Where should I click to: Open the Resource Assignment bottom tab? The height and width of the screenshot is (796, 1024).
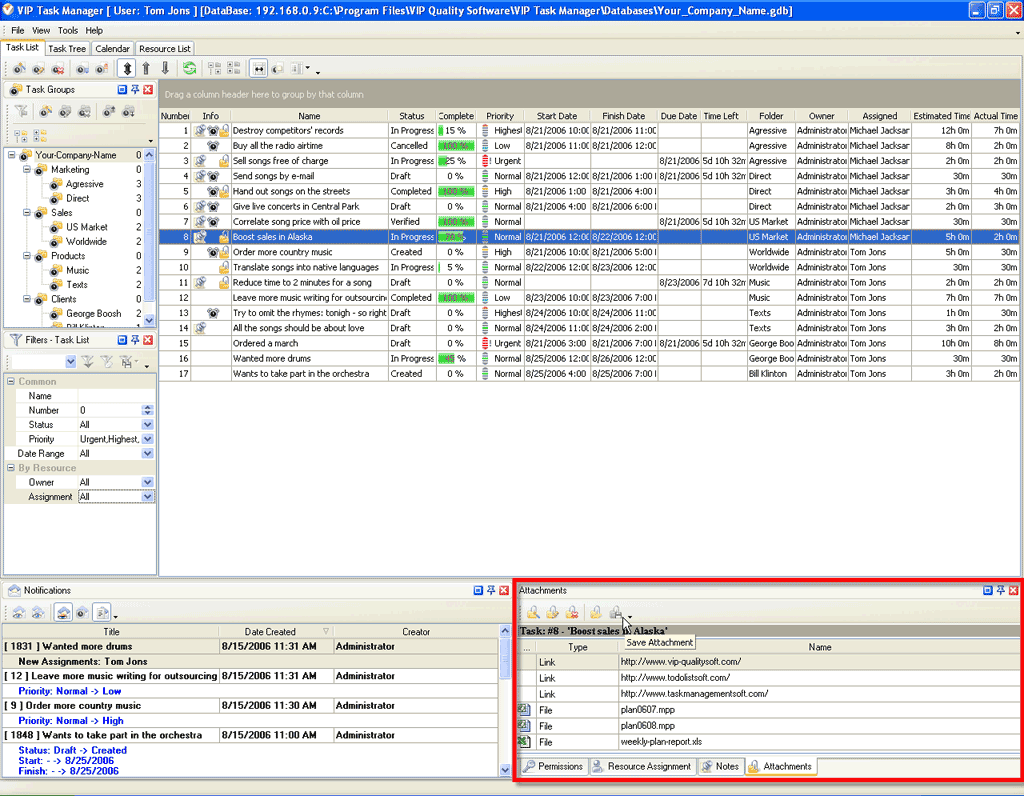(x=641, y=767)
